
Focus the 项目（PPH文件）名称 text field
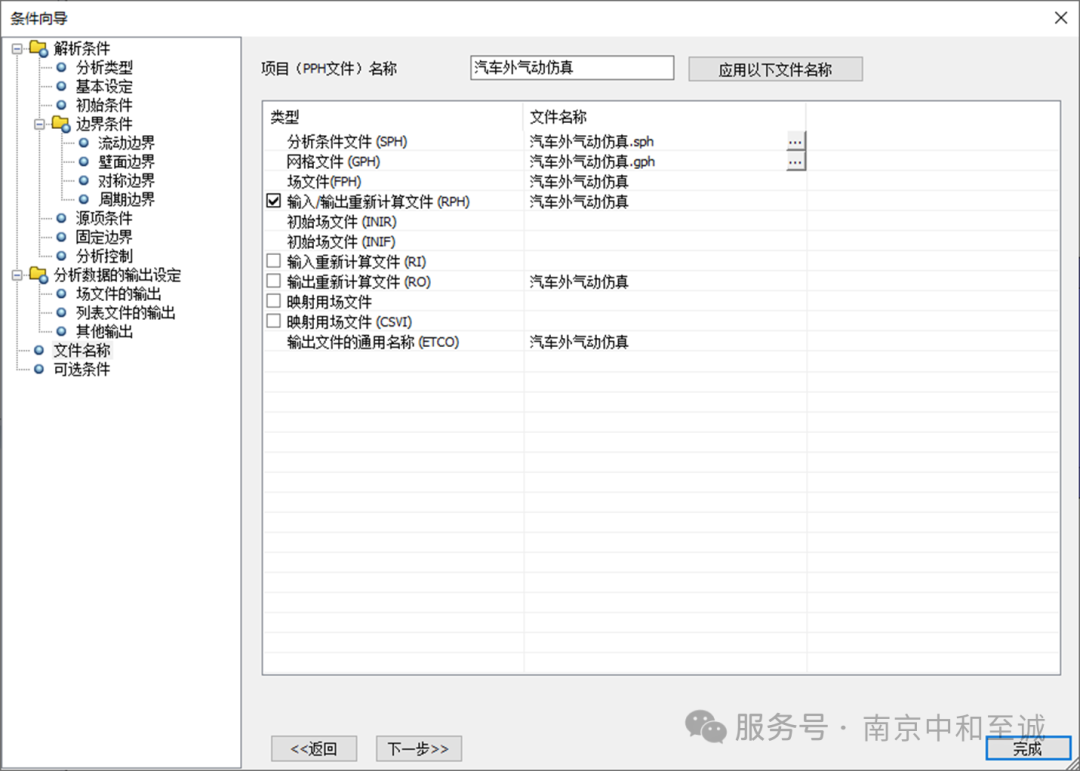coord(572,68)
